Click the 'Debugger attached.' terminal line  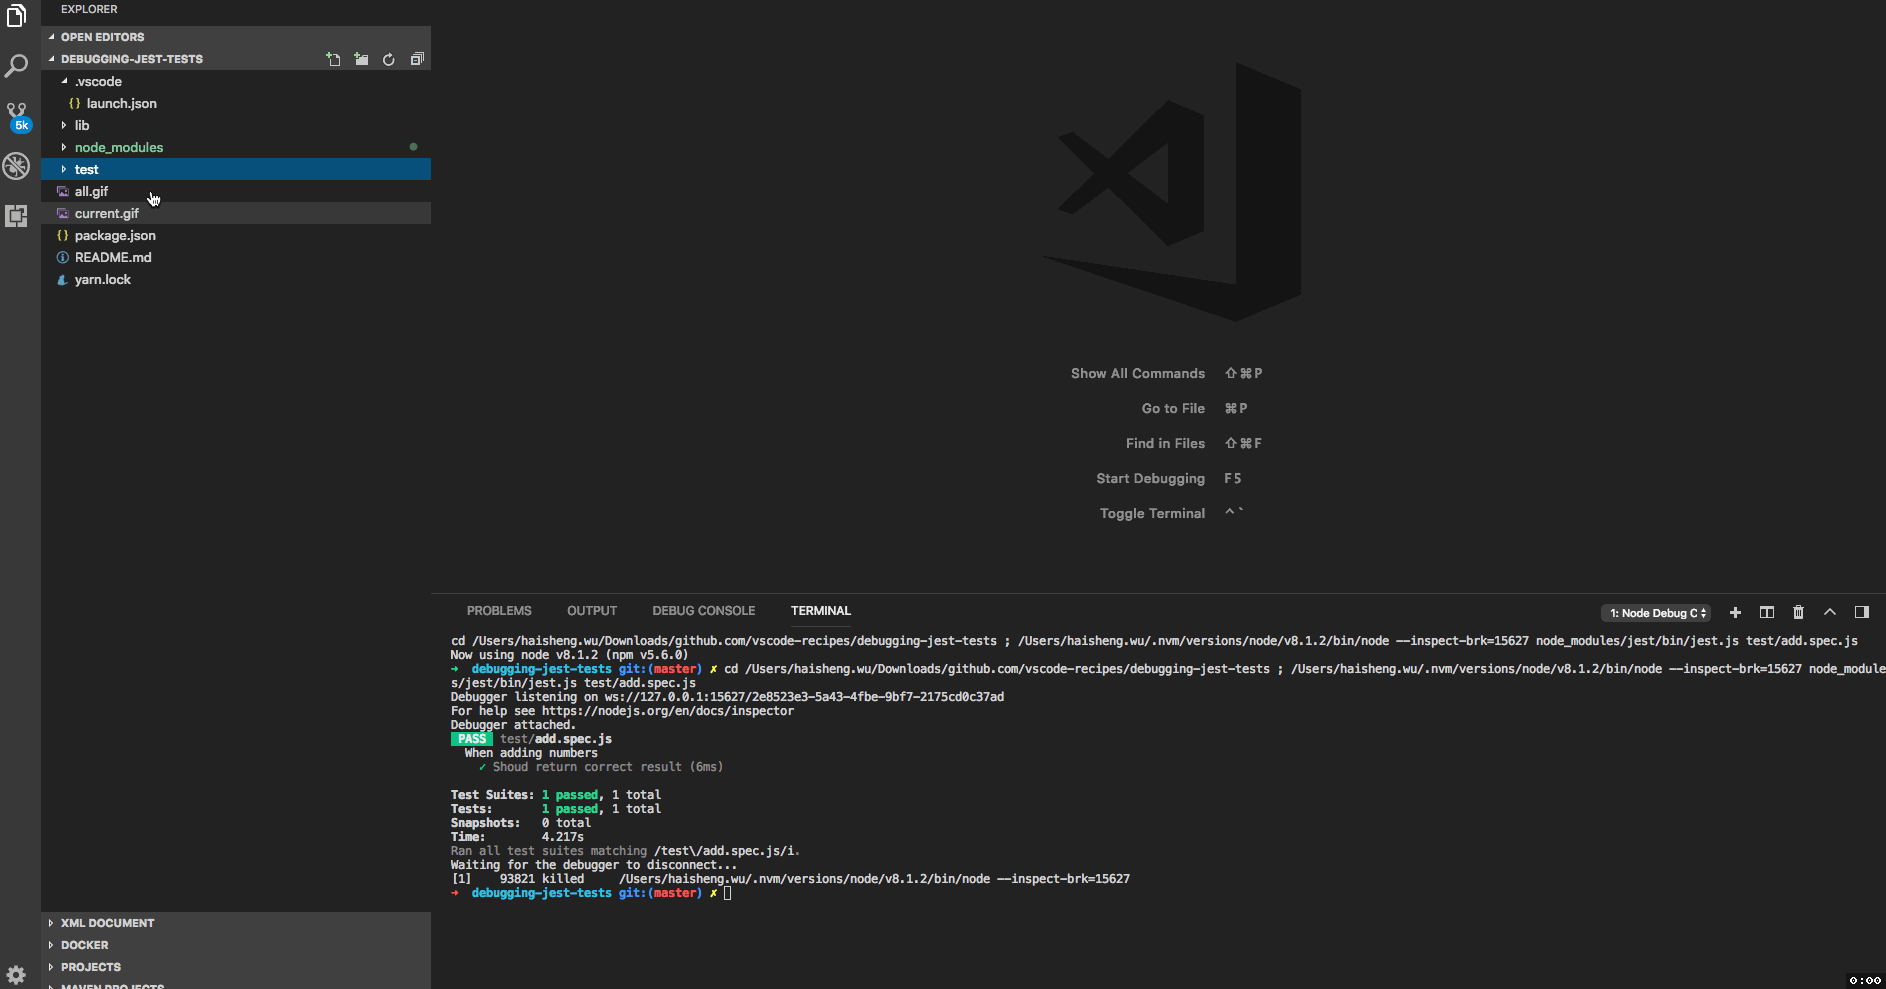[513, 725]
